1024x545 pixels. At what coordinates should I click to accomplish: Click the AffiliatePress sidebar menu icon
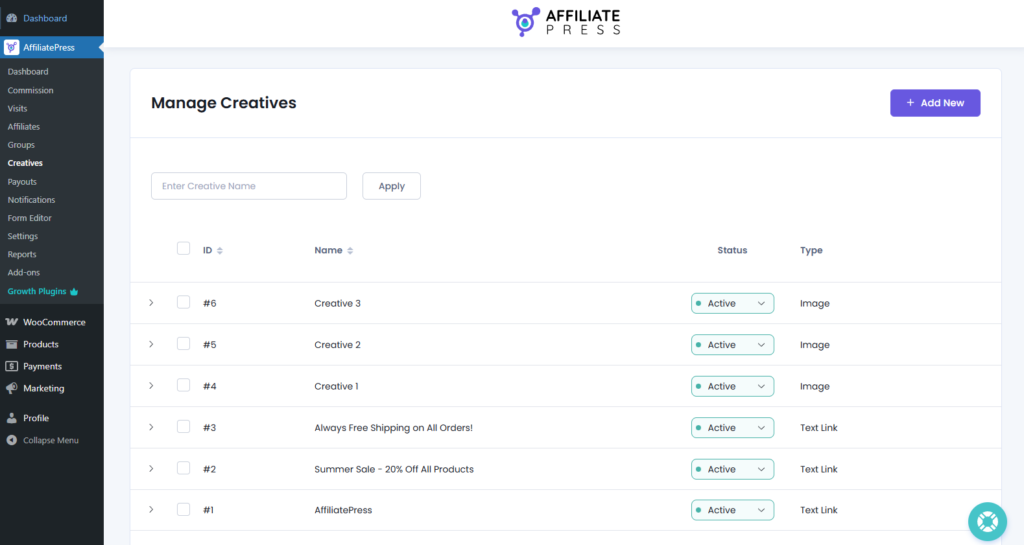pos(11,47)
